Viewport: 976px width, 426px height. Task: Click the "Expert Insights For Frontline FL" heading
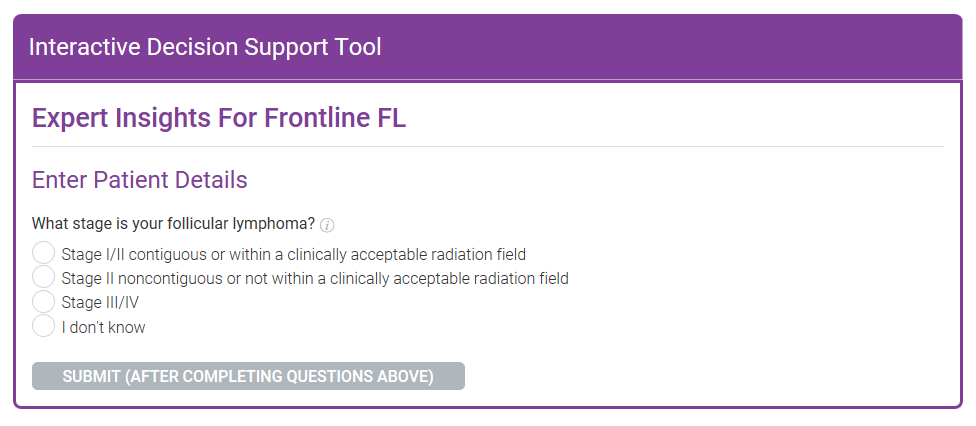219,118
